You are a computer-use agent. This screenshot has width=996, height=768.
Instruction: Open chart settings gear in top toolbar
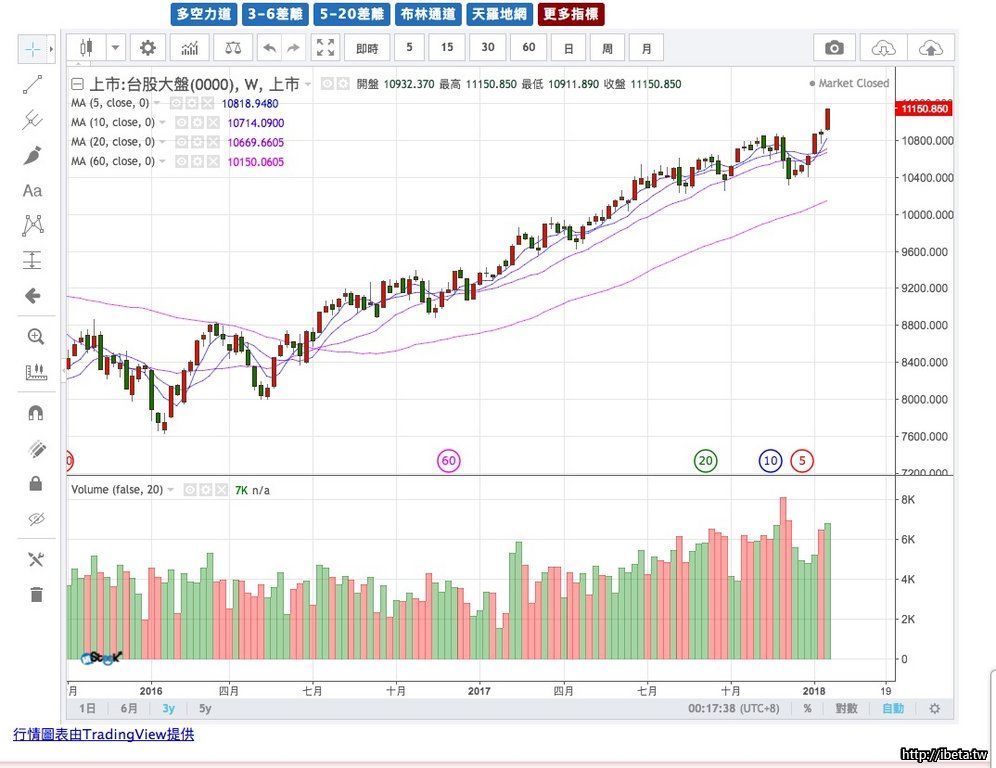click(x=148, y=48)
